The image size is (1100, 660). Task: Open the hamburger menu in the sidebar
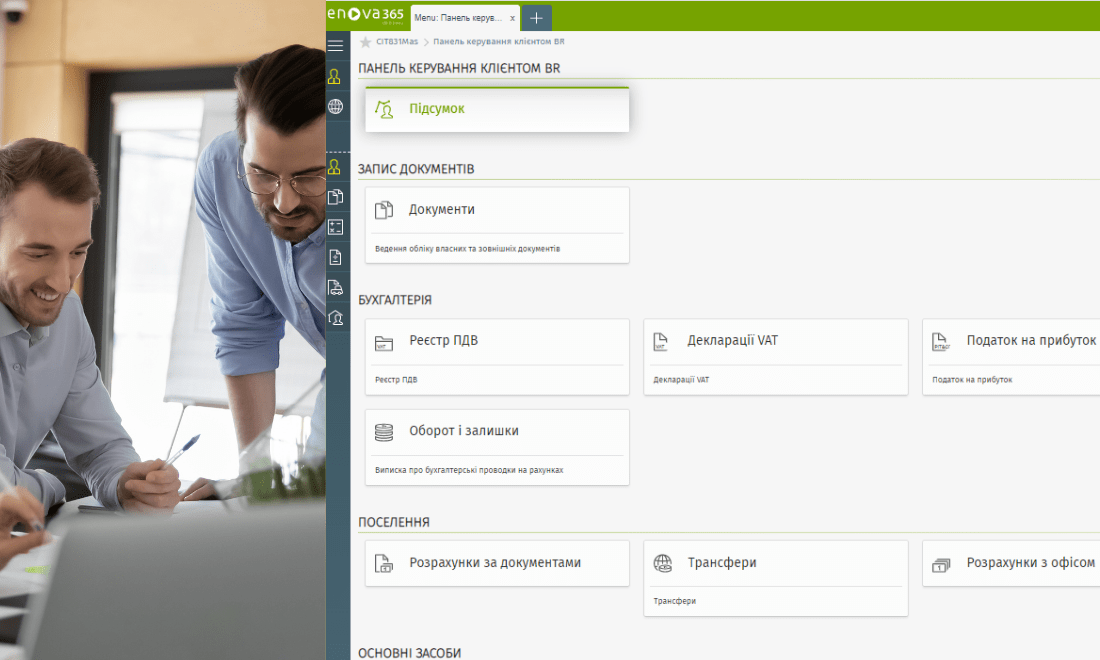tap(336, 46)
